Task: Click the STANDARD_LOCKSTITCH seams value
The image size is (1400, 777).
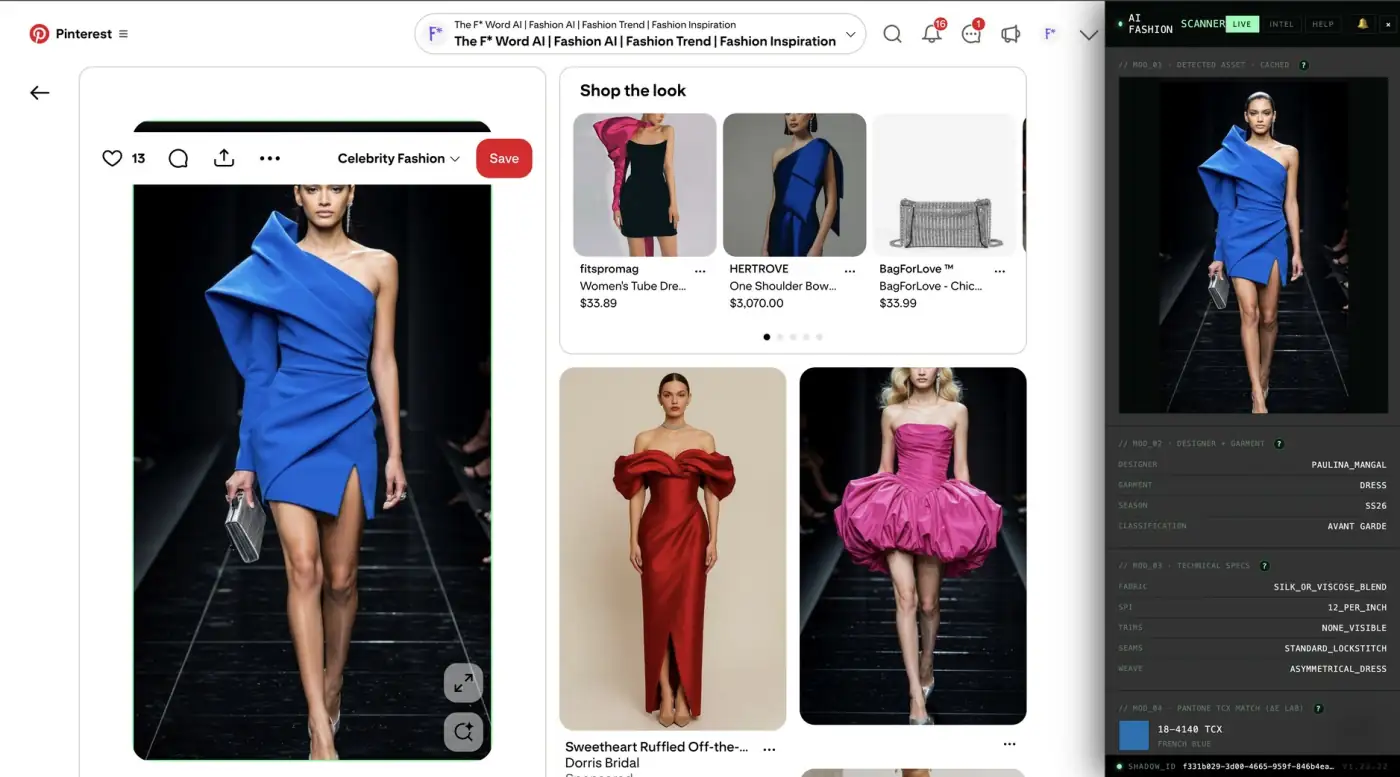Action: point(1335,648)
